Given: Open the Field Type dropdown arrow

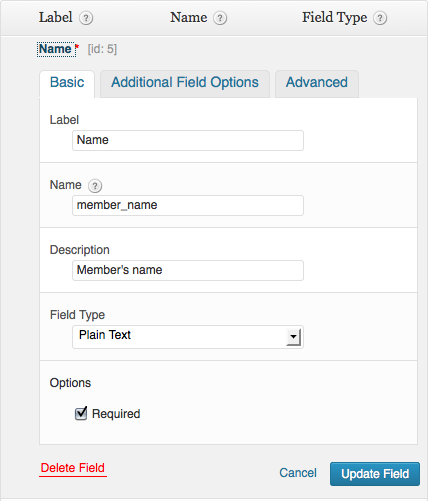Looking at the screenshot, I should pyautogui.click(x=293, y=337).
